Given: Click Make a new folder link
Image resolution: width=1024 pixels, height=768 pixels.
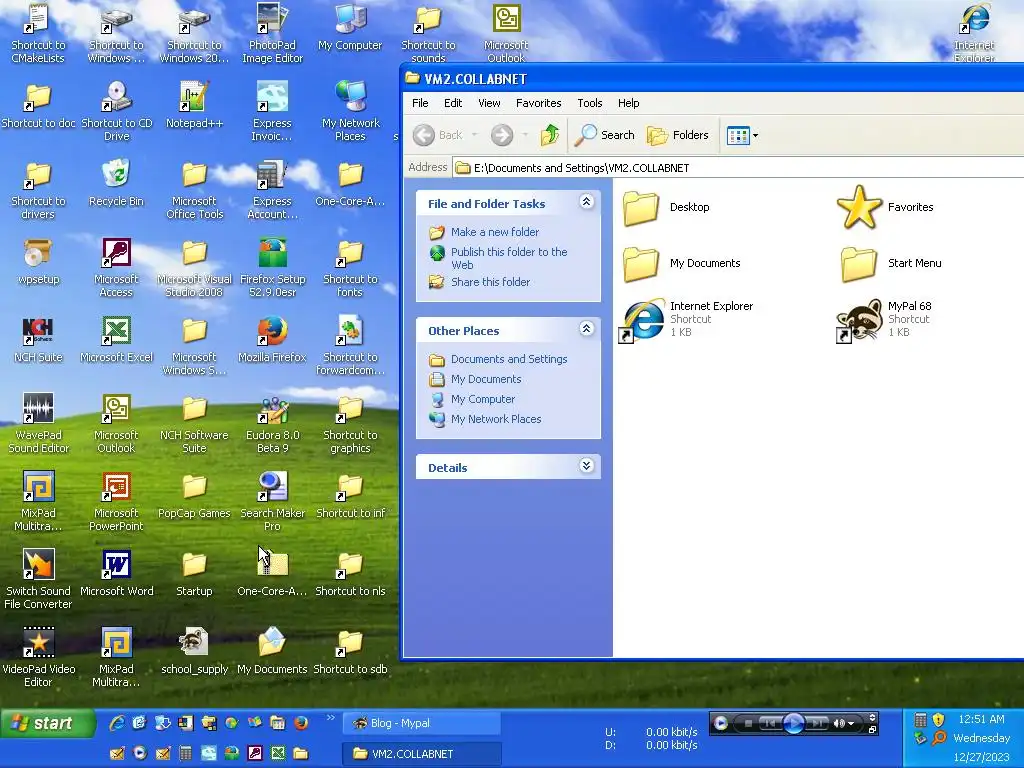Looking at the screenshot, I should pos(494,232).
